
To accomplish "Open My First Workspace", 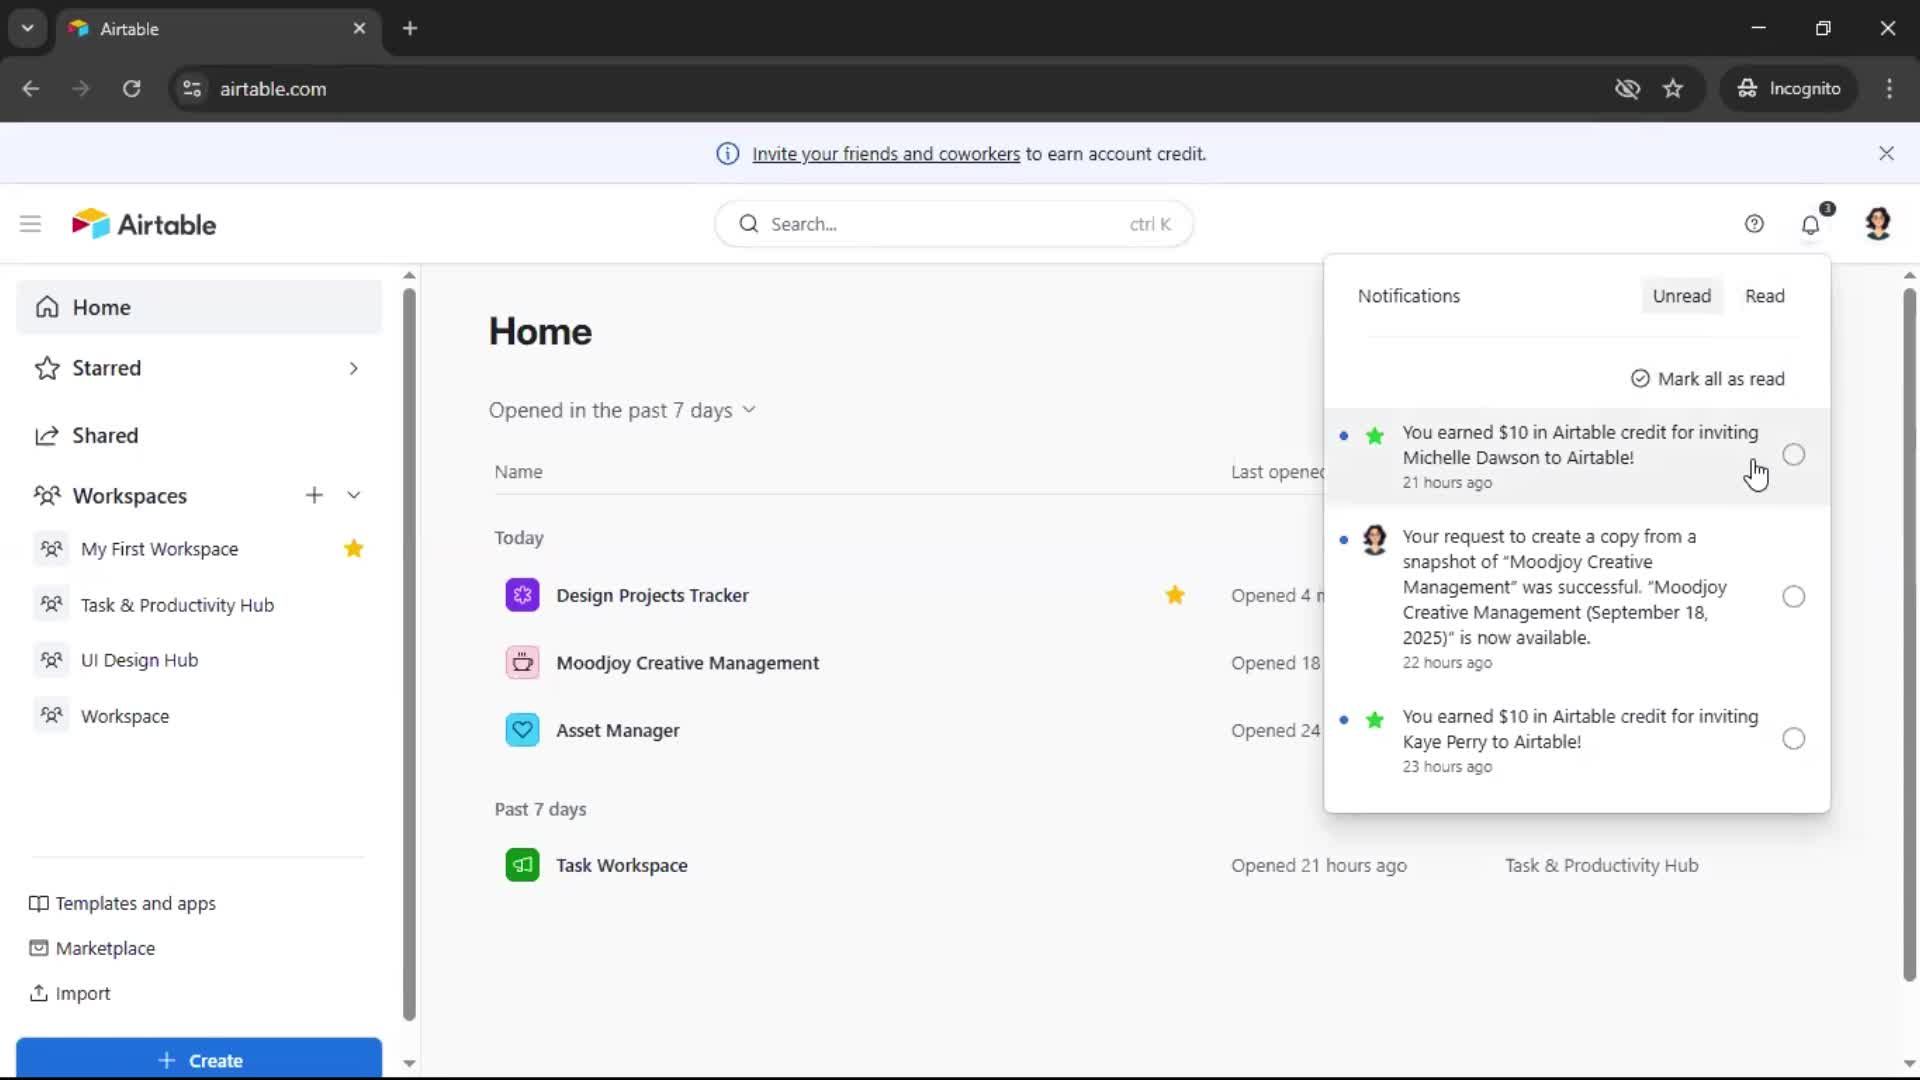I will pyautogui.click(x=159, y=549).
